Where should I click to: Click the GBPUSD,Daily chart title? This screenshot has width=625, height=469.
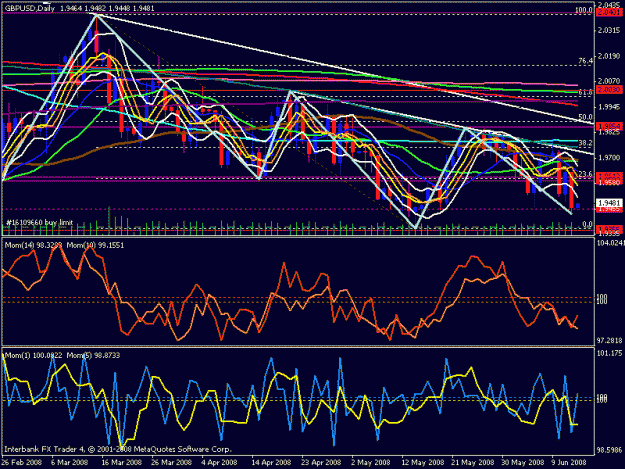pos(29,8)
